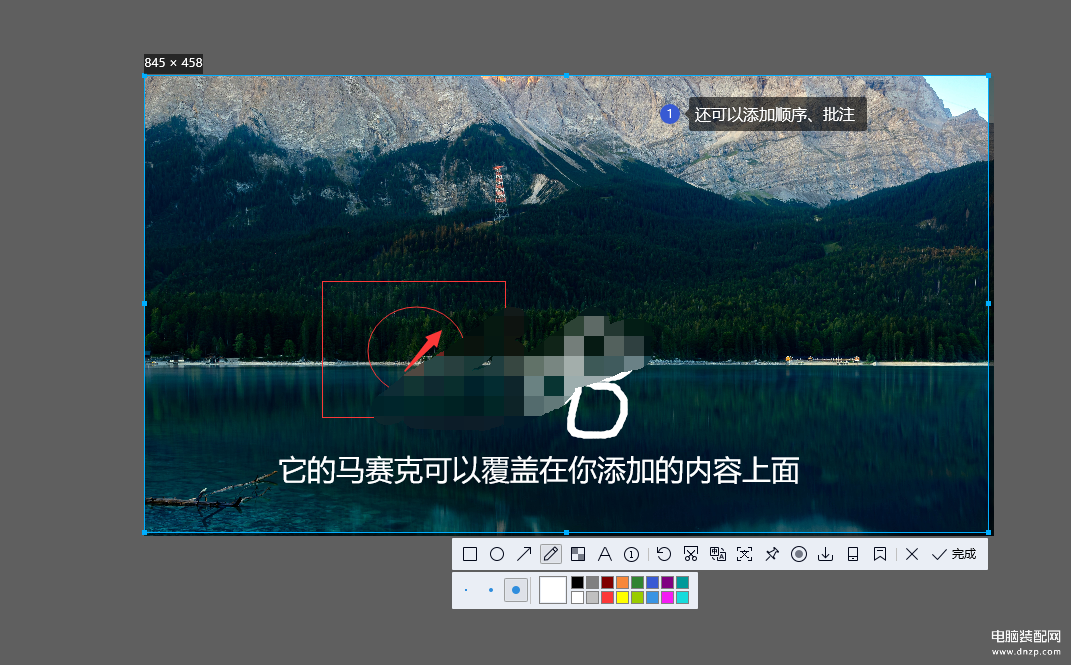Image resolution: width=1071 pixels, height=665 pixels.
Task: Pick the cyan color swatch
Action: 682,597
